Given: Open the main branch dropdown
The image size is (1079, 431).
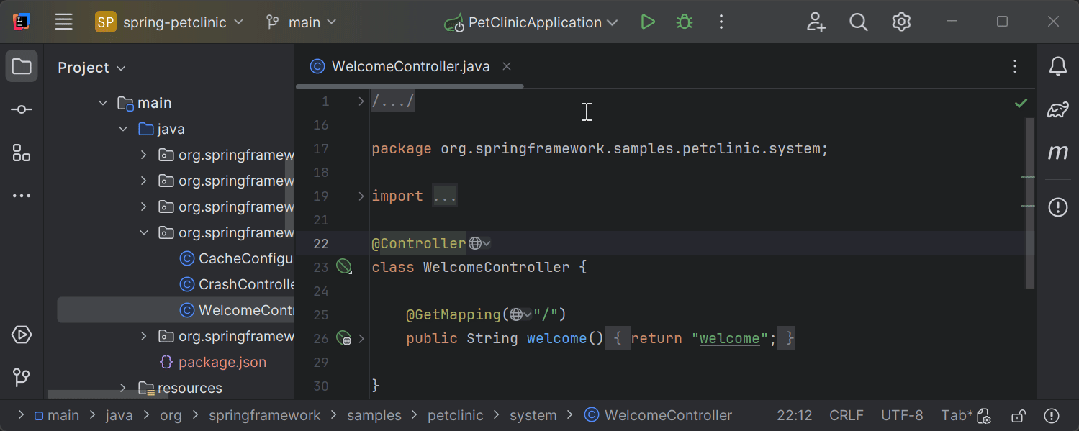Looking at the screenshot, I should point(301,22).
